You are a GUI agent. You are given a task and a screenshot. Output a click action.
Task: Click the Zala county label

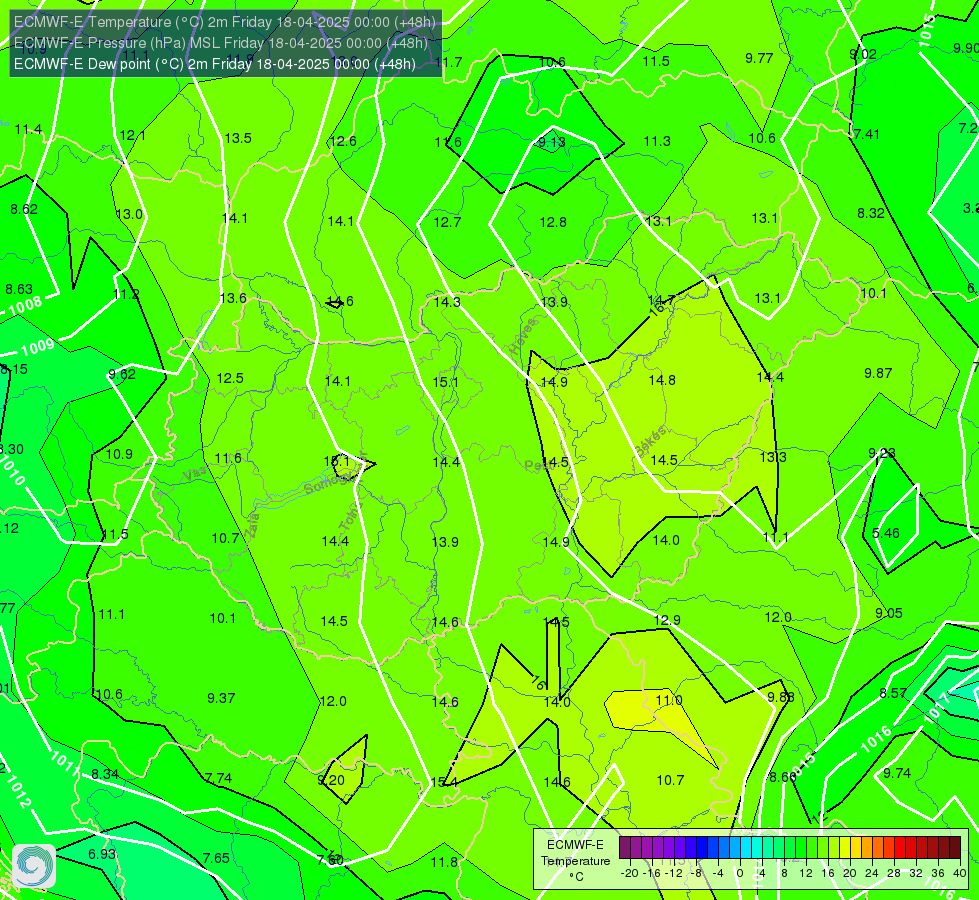pos(252,526)
